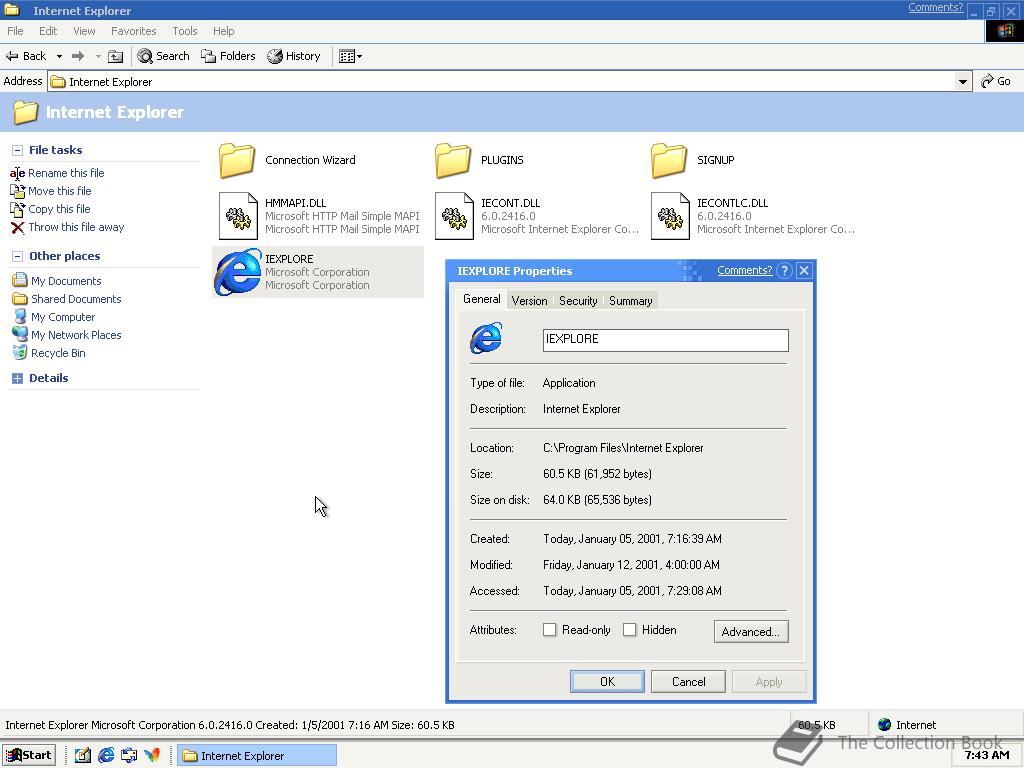Click the Advanced... attributes button
The width and height of the screenshot is (1024, 768).
[751, 632]
